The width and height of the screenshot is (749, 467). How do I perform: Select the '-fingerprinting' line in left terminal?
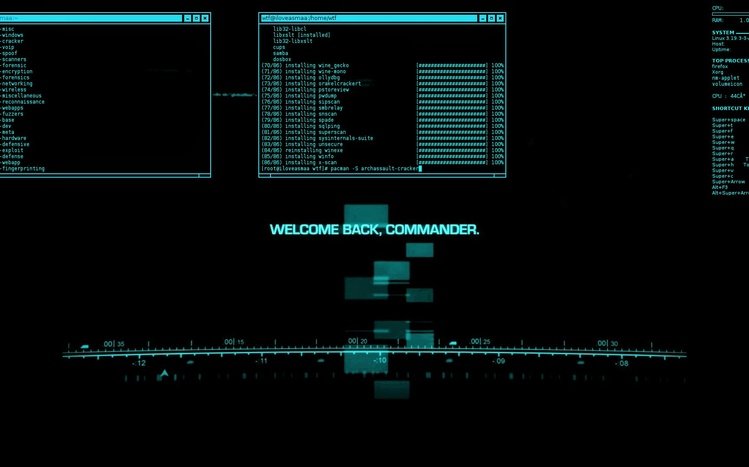pyautogui.click(x=22, y=169)
